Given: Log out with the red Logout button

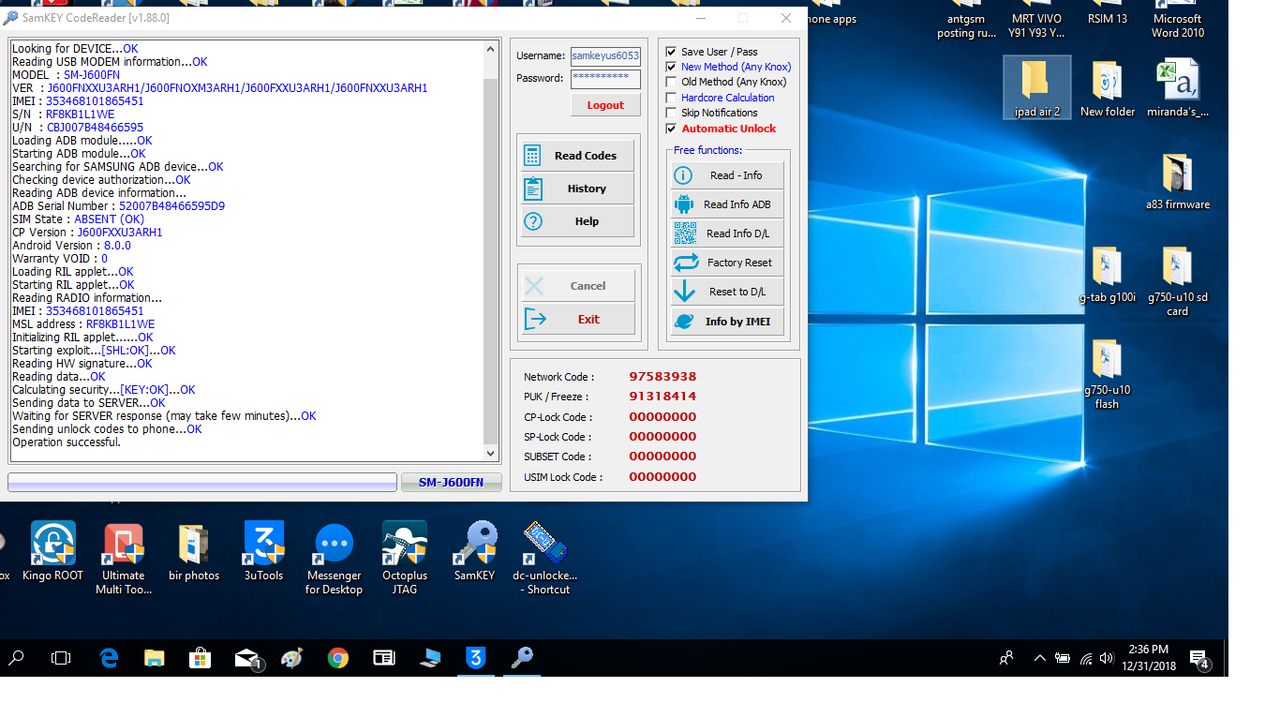Looking at the screenshot, I should pos(605,105).
